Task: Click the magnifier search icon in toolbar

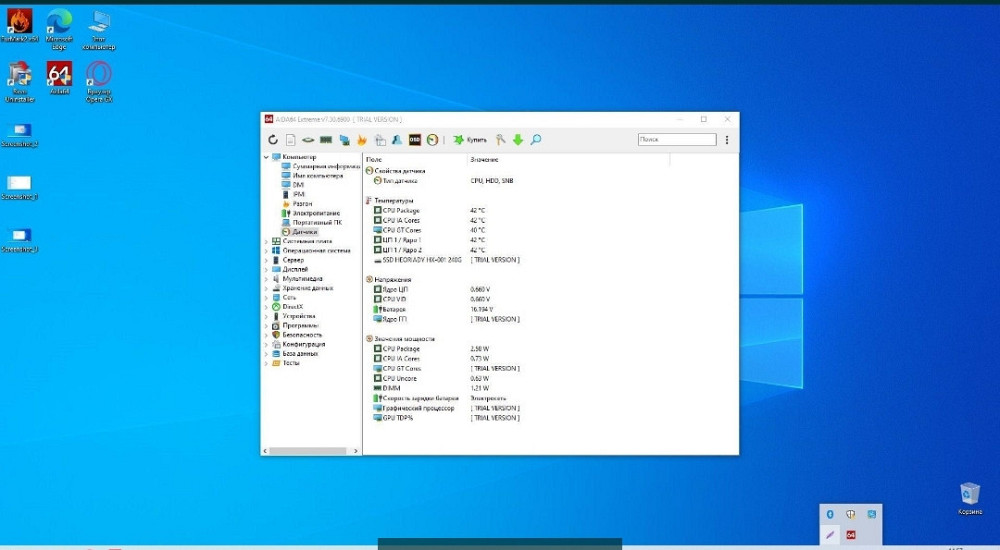Action: (536, 140)
